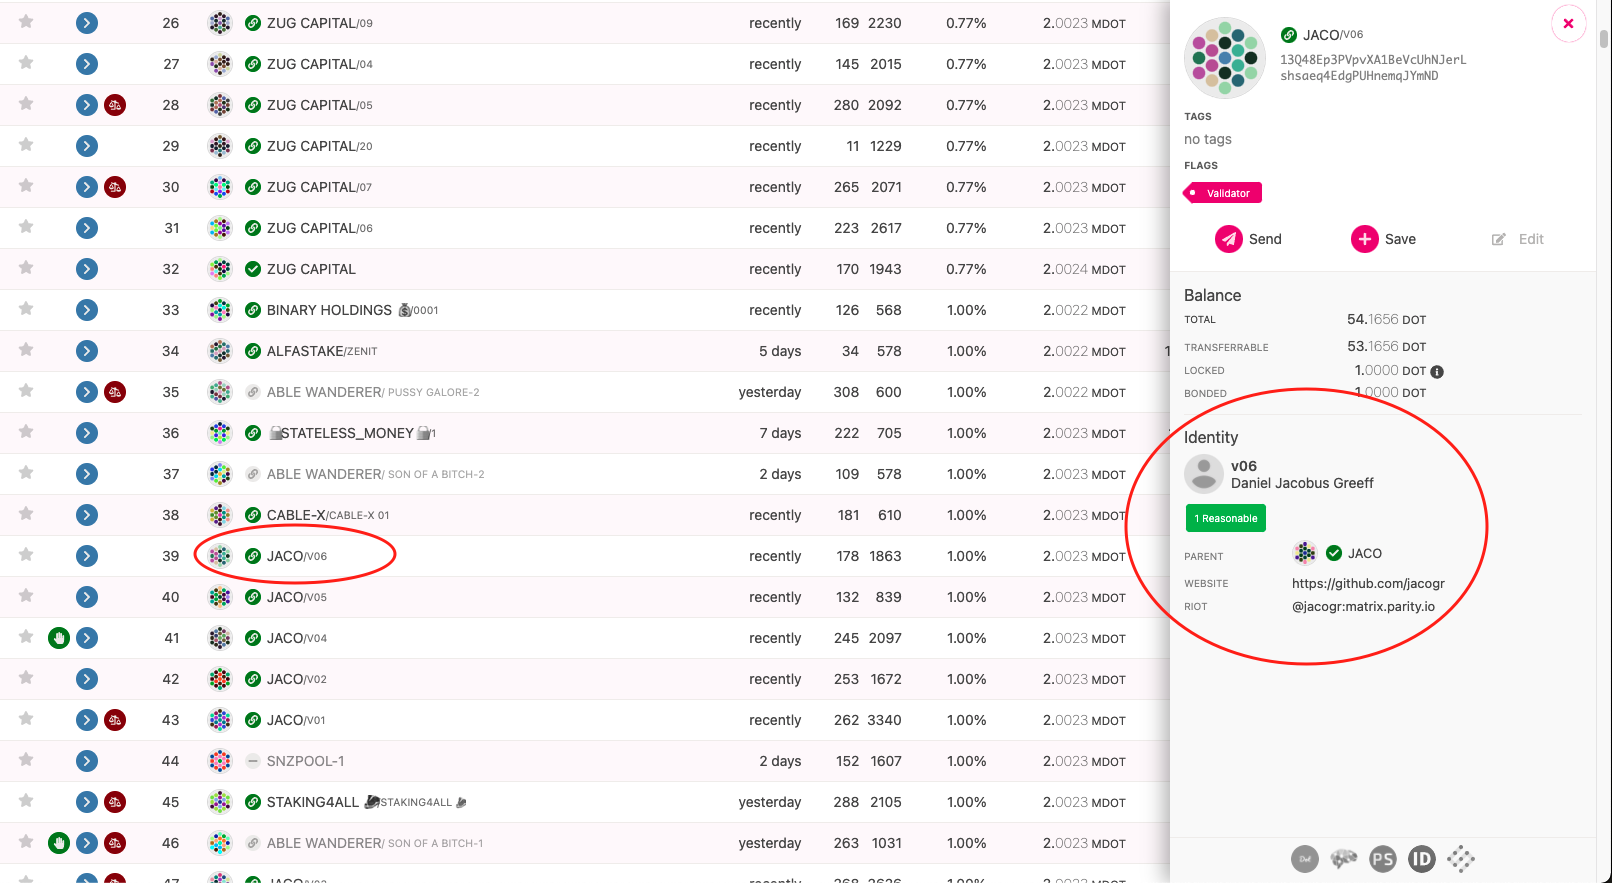This screenshot has height=883, width=1612.
Task: Open the PS explorer link icon
Action: (1383, 859)
